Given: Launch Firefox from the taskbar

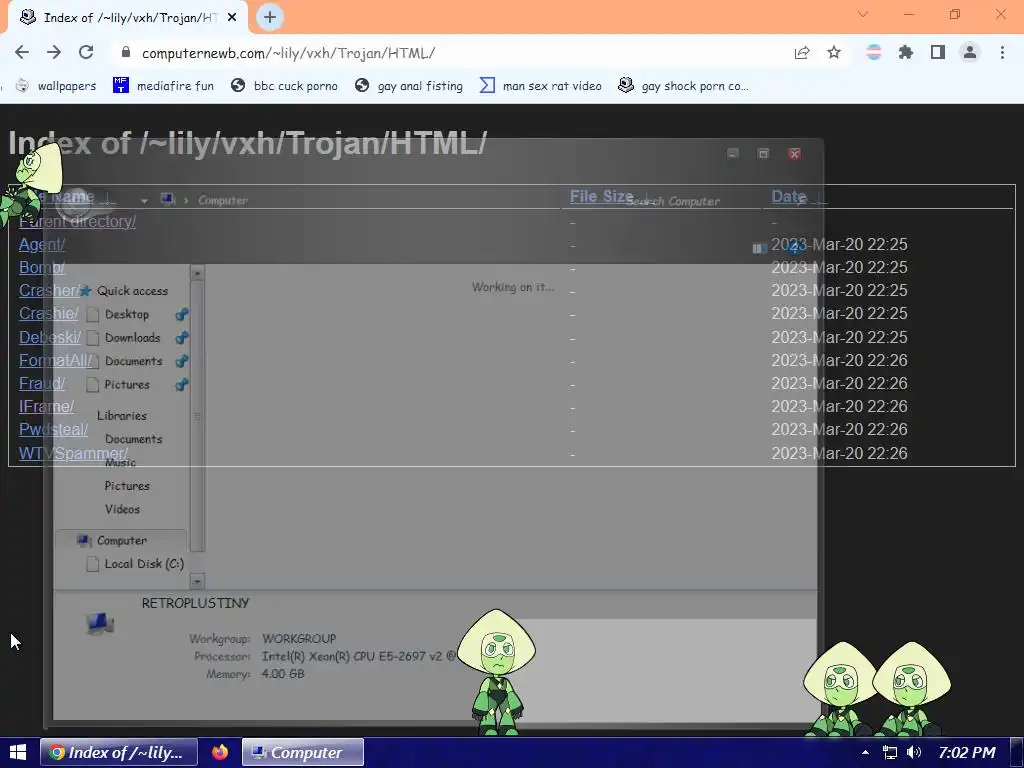Looking at the screenshot, I should pyautogui.click(x=220, y=752).
